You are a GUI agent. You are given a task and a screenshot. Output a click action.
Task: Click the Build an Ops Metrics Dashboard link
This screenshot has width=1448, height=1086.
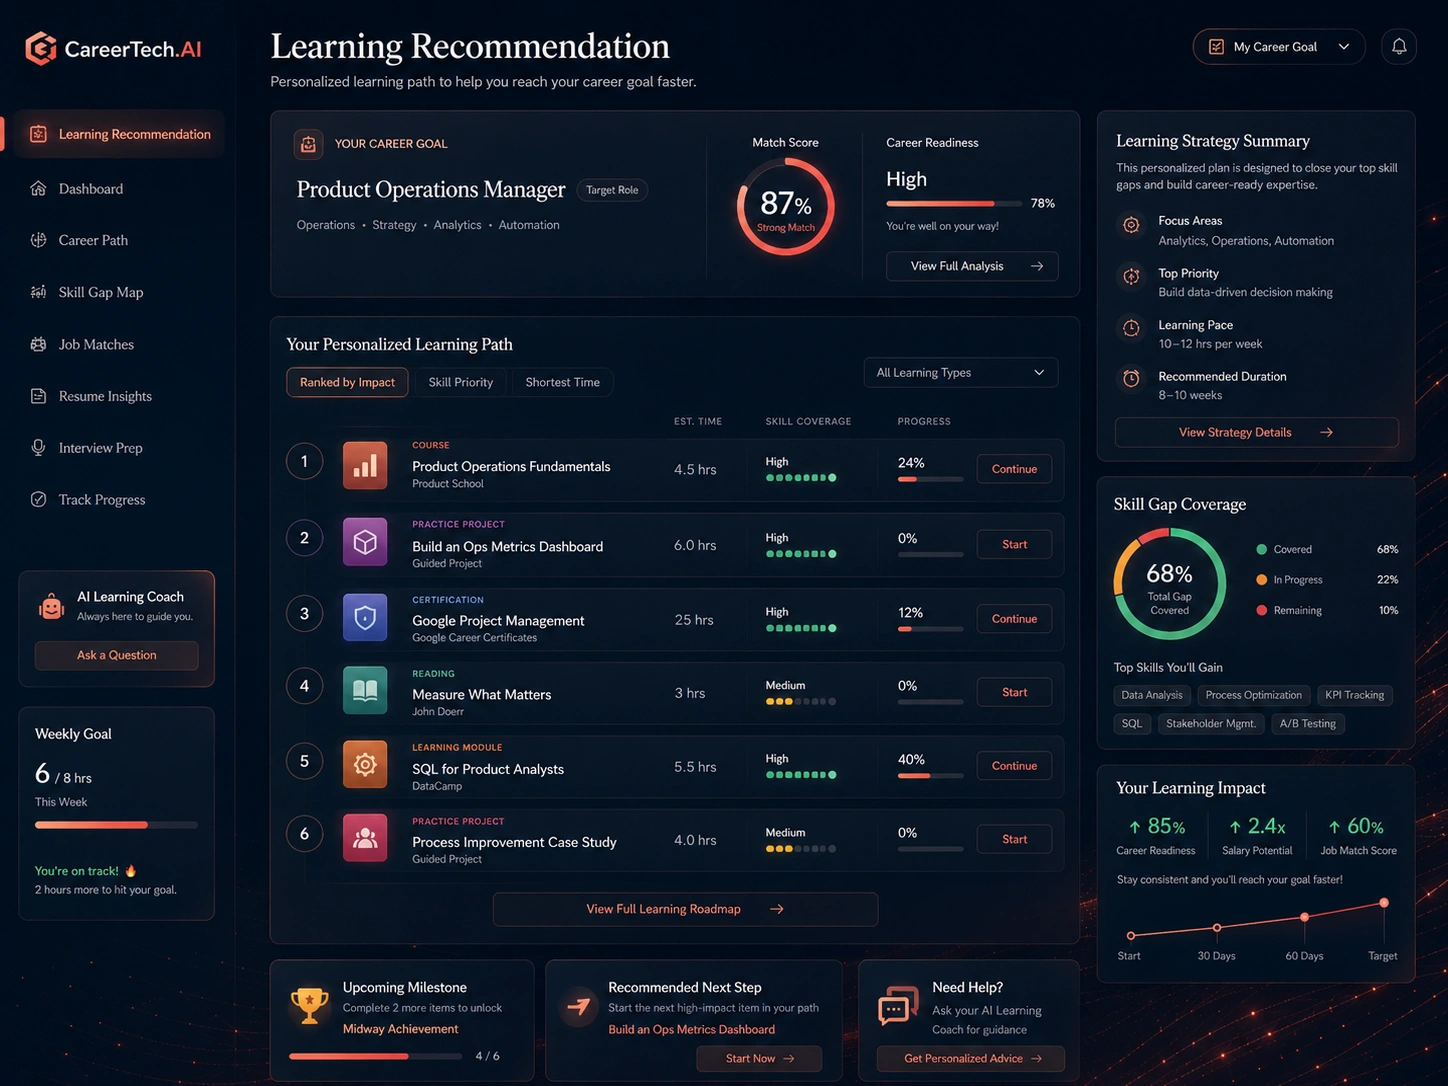click(x=691, y=1030)
